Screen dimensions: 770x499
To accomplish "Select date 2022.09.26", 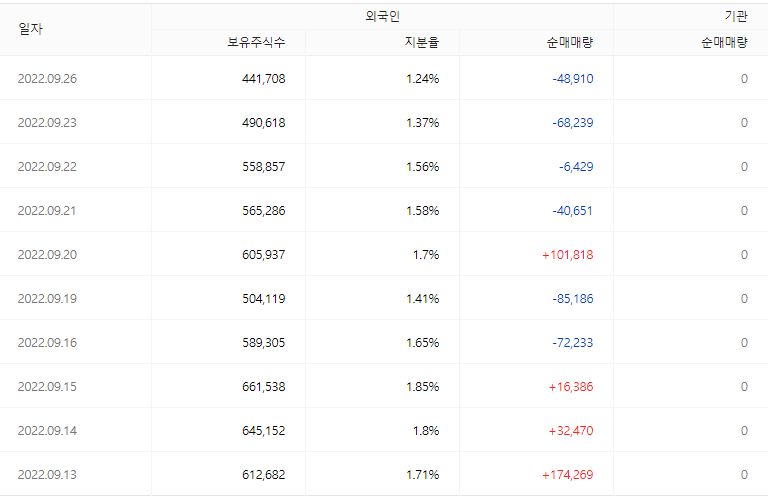I will pyautogui.click(x=47, y=79).
